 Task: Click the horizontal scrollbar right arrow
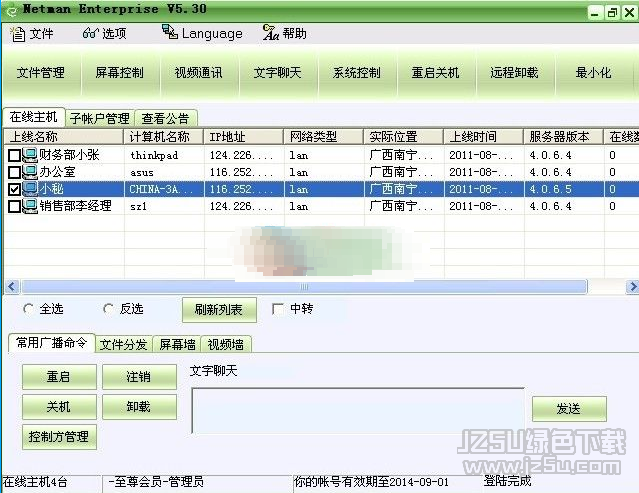(632, 287)
